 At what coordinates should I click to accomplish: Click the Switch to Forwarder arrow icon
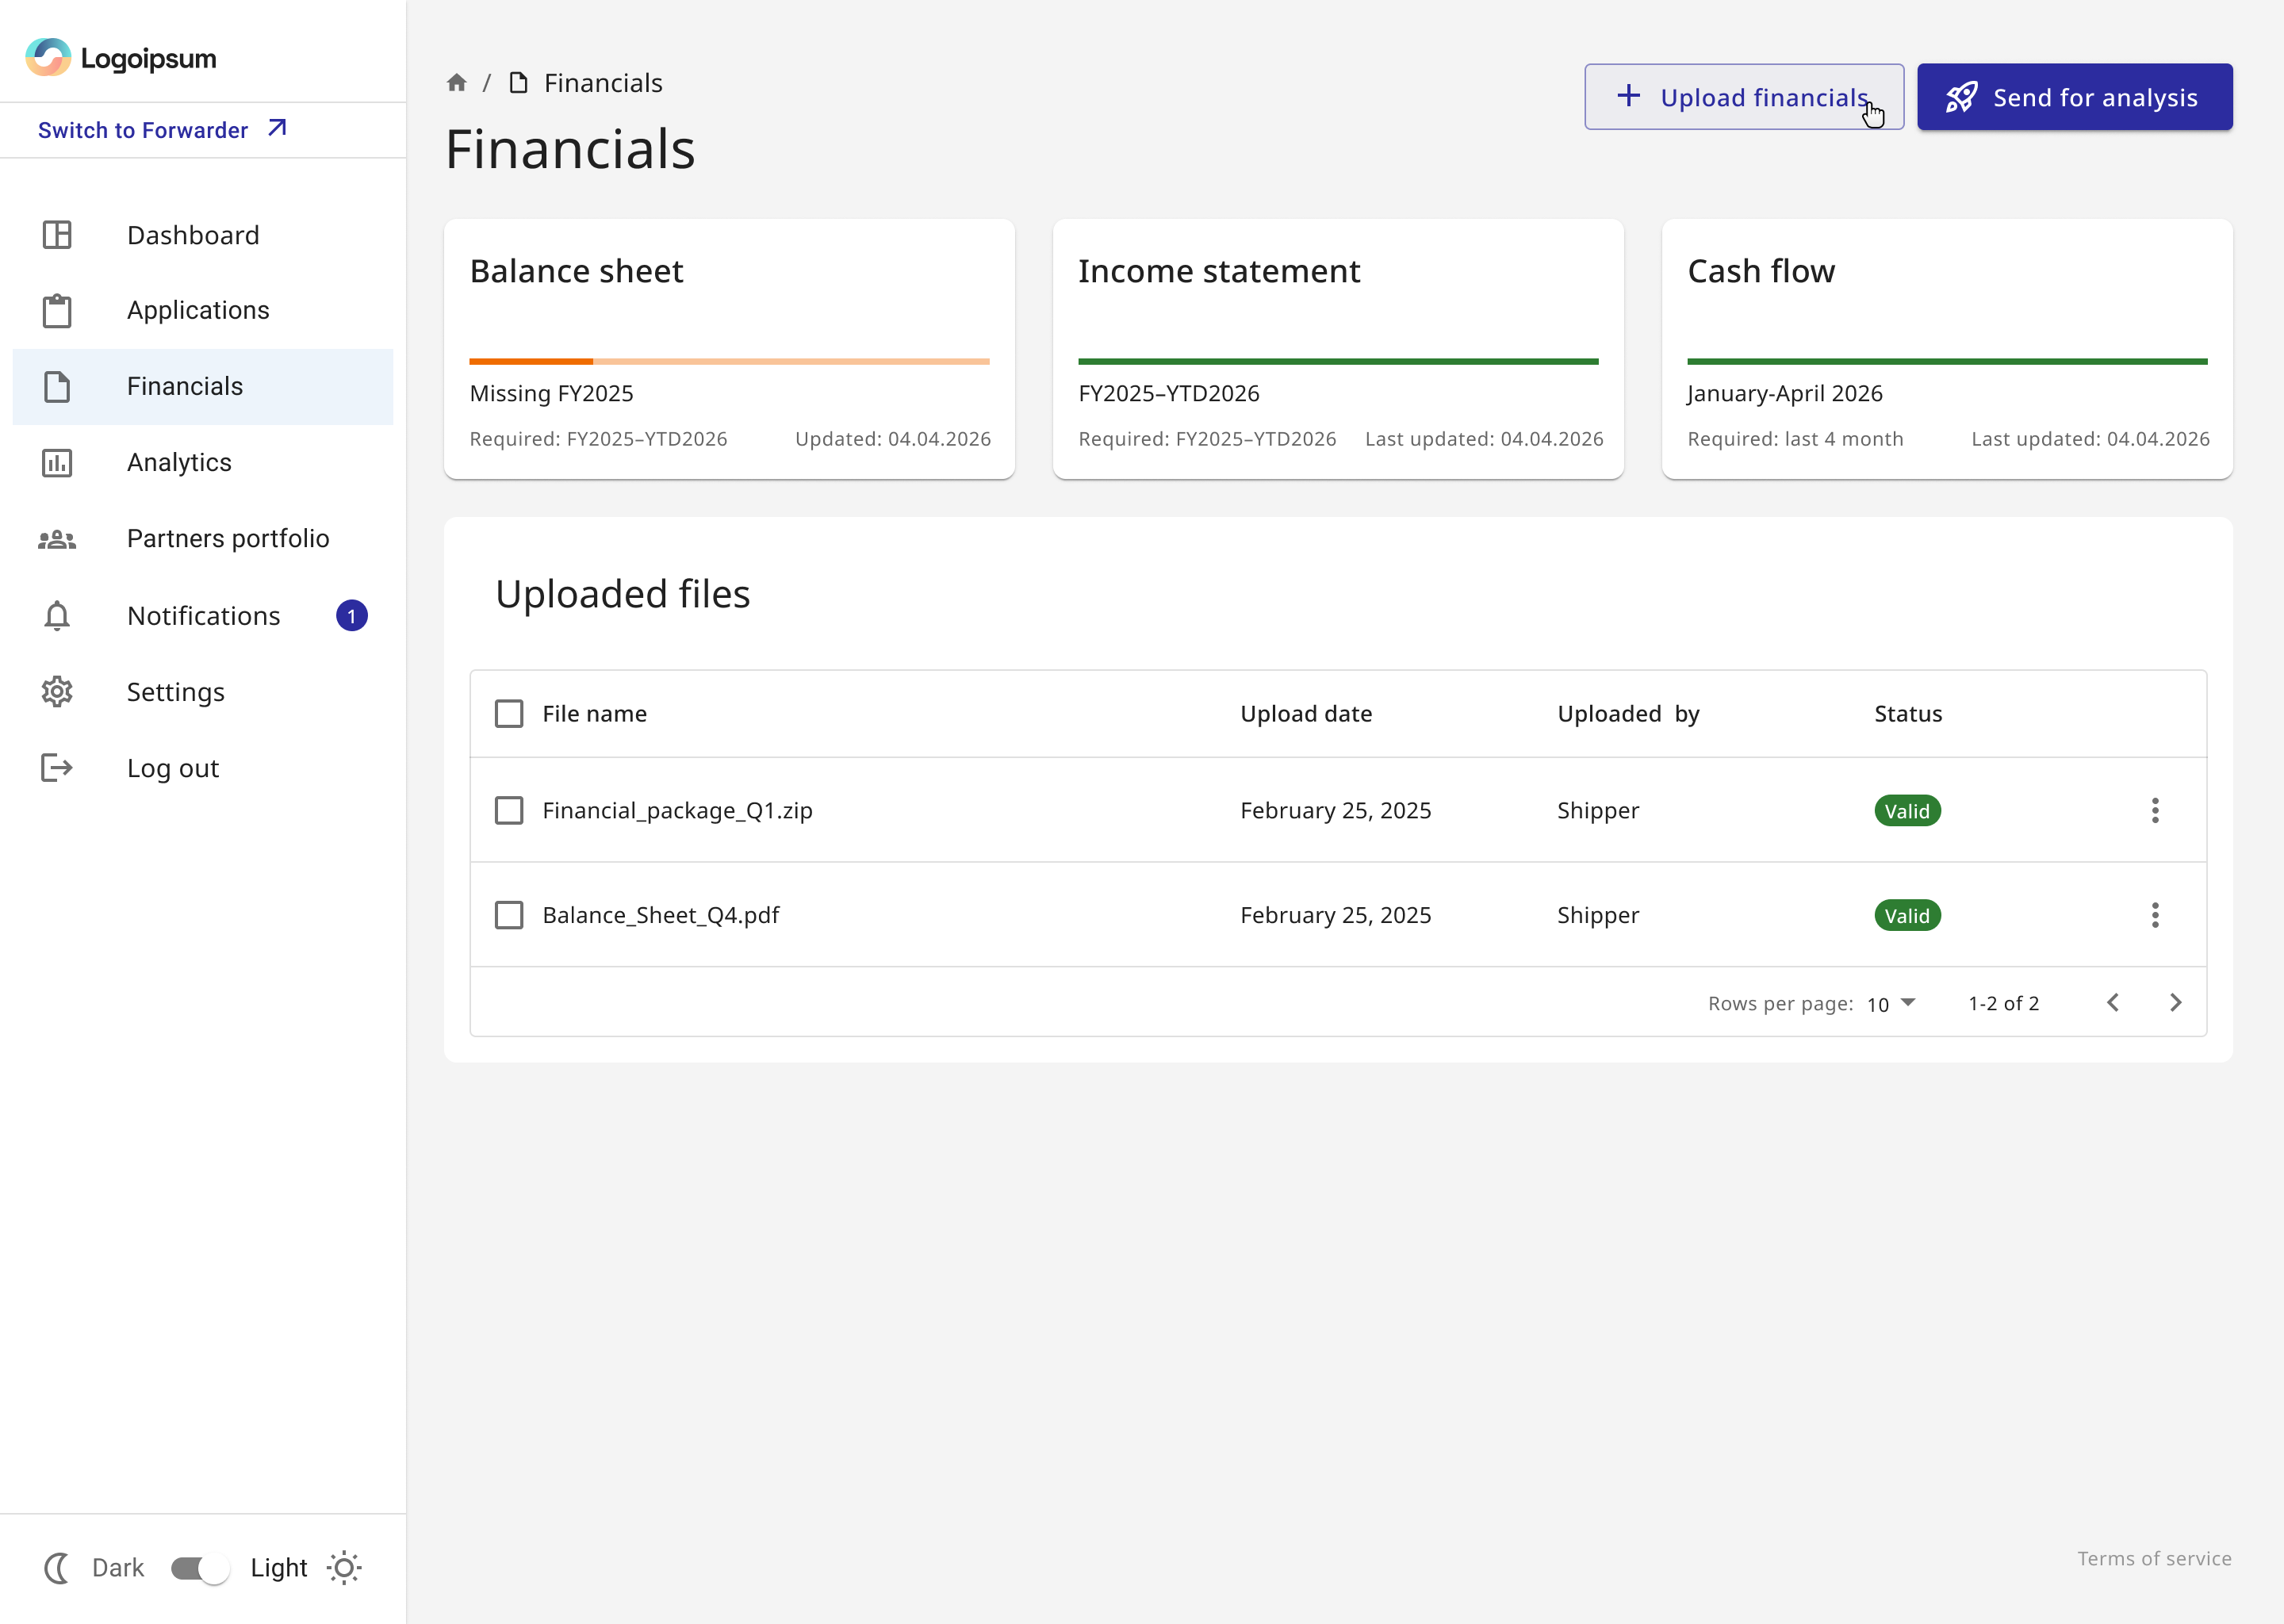278,128
